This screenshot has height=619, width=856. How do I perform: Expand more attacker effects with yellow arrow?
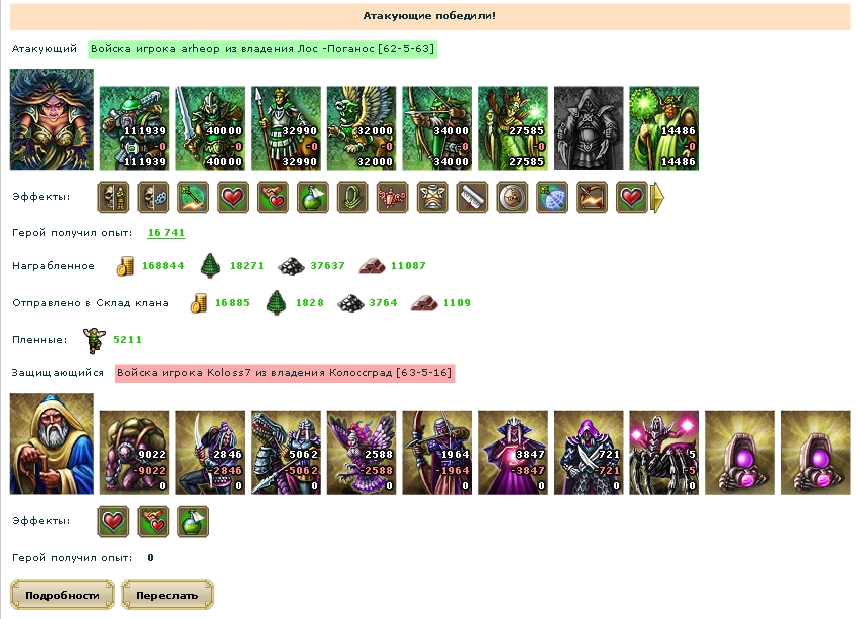point(658,197)
